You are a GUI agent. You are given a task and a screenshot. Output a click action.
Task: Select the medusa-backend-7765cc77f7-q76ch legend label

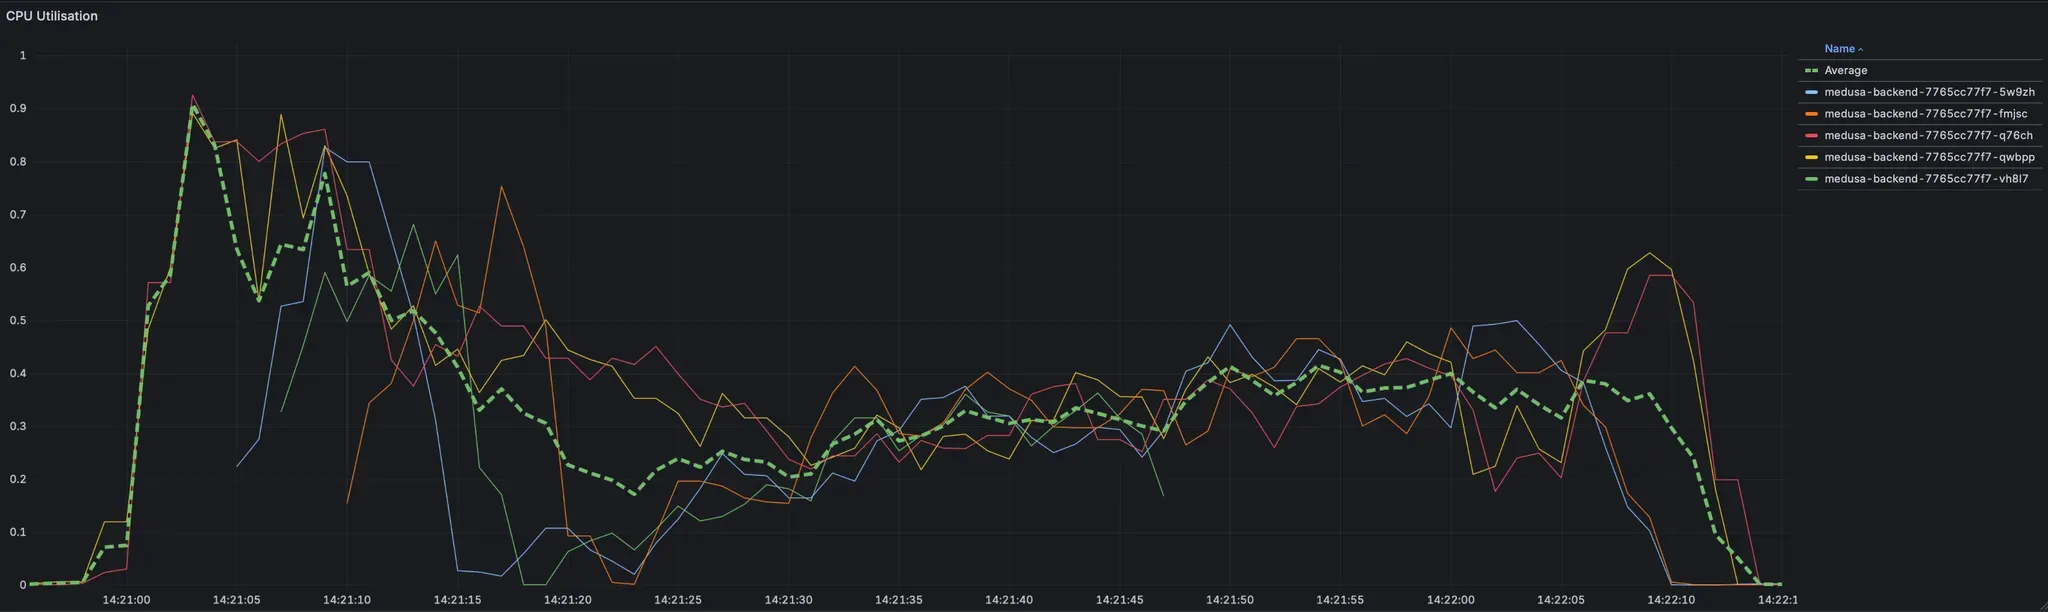(1927, 136)
